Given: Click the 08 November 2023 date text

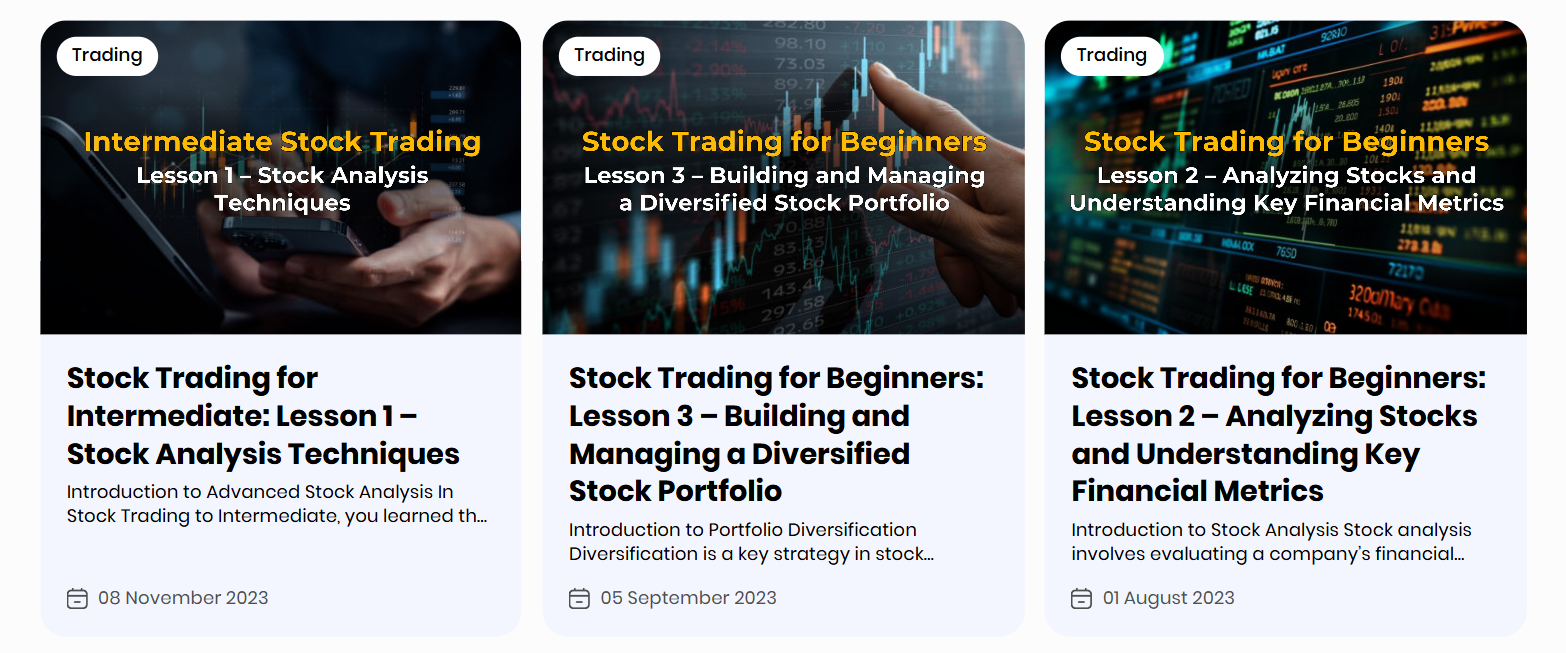Looking at the screenshot, I should point(183,598).
